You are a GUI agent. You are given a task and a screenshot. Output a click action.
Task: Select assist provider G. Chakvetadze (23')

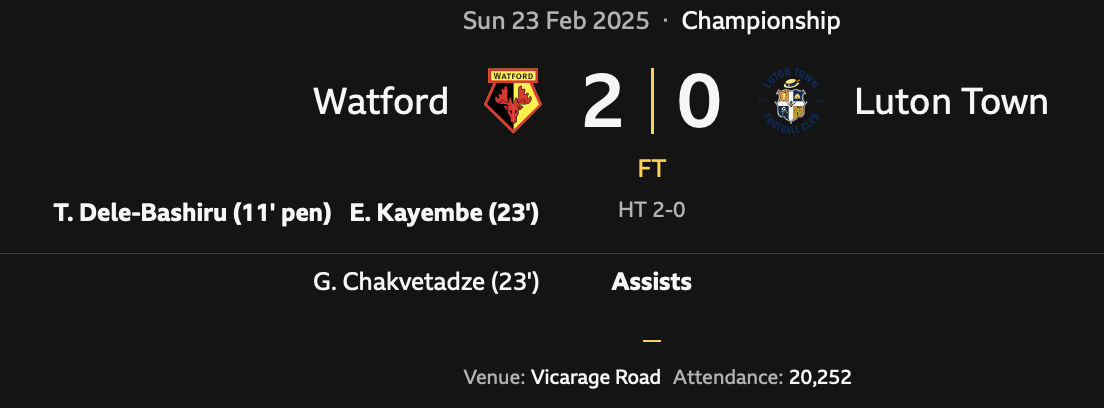pos(426,282)
